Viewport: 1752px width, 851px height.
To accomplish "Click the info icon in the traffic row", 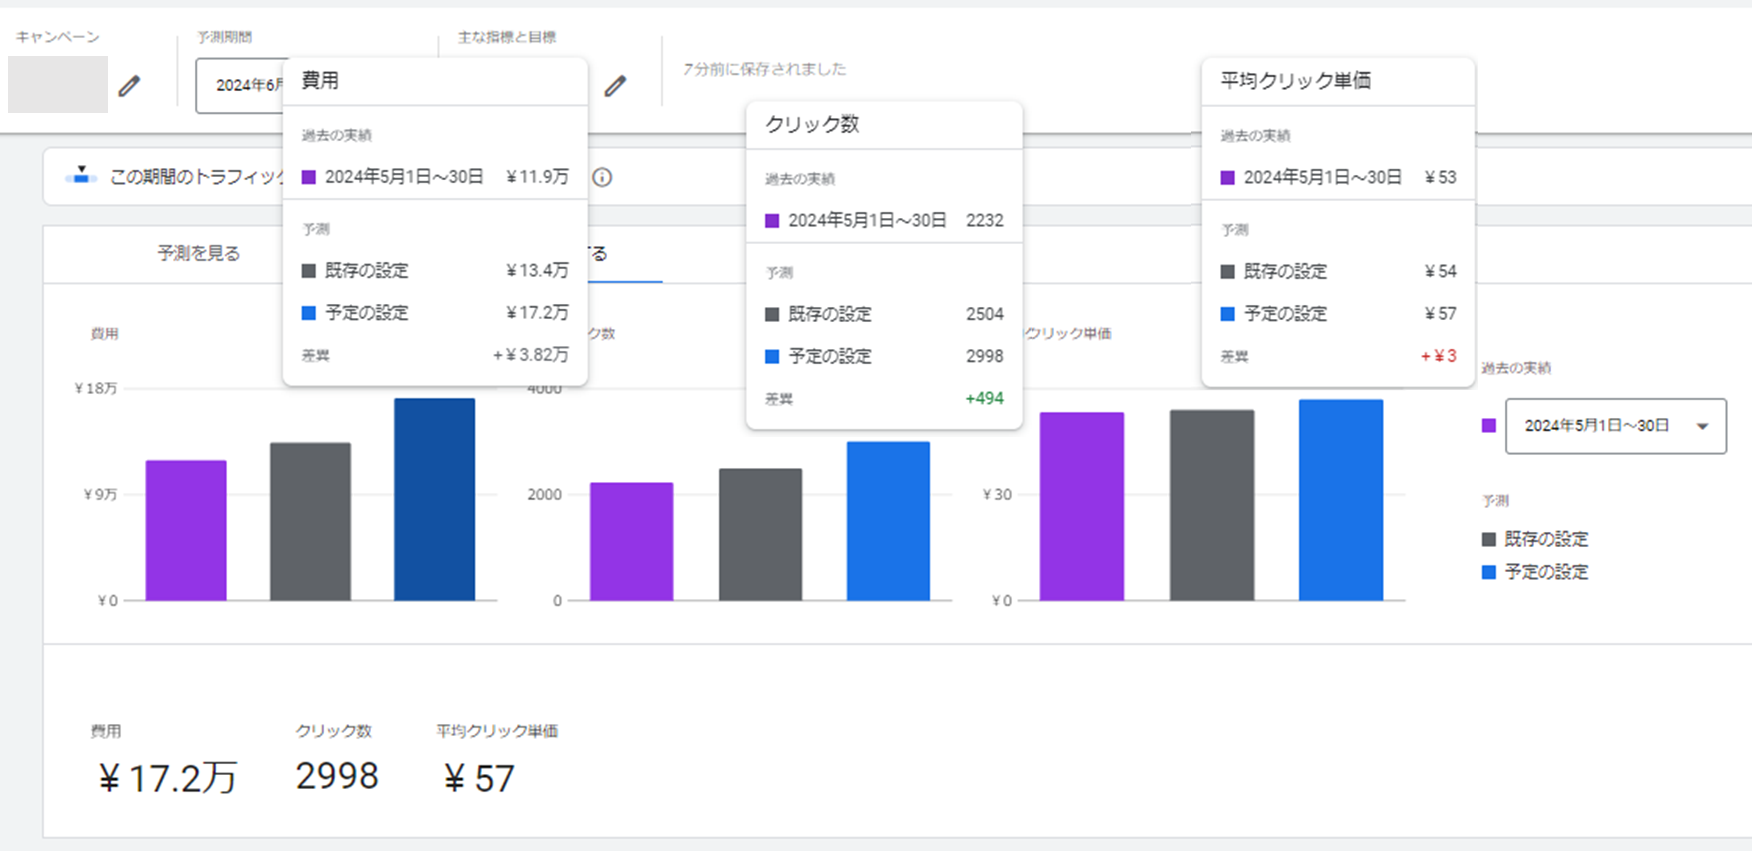I will click(x=602, y=177).
